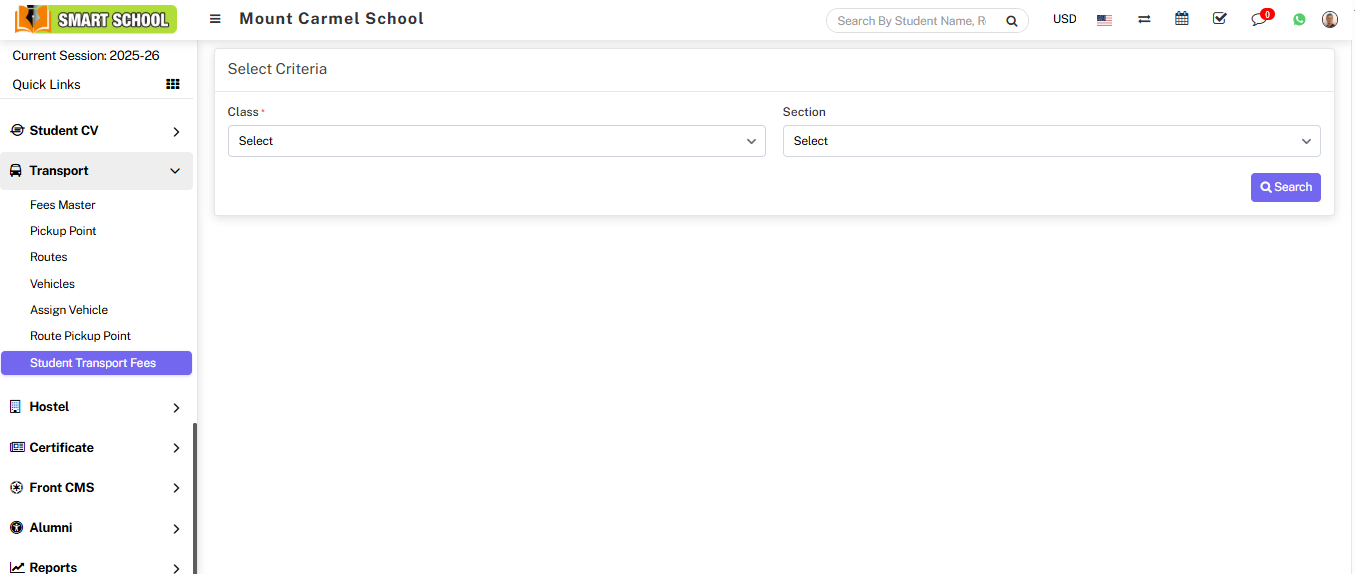Open the Route Pickup Point link
The width and height of the screenshot is (1355, 574).
[80, 336]
